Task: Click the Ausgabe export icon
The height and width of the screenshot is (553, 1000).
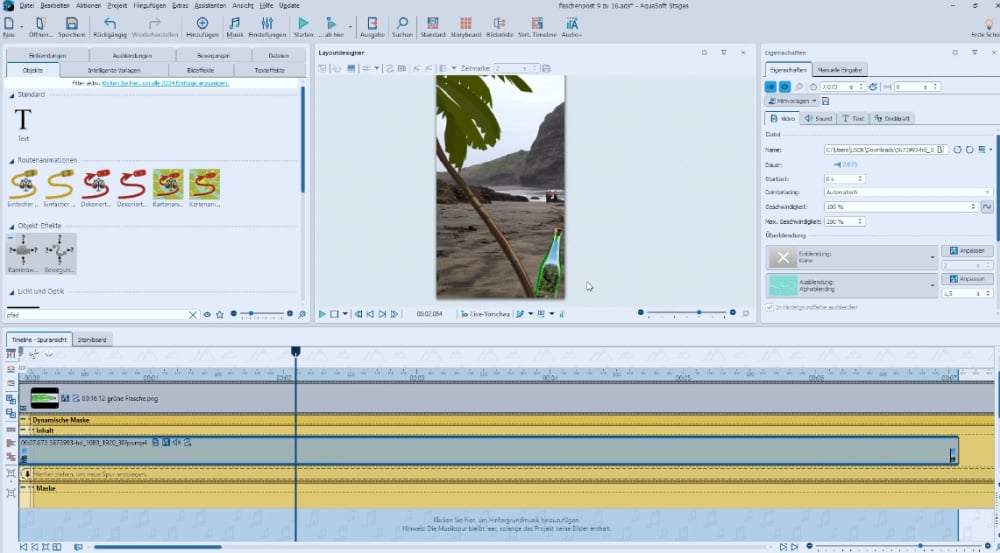Action: point(372,24)
